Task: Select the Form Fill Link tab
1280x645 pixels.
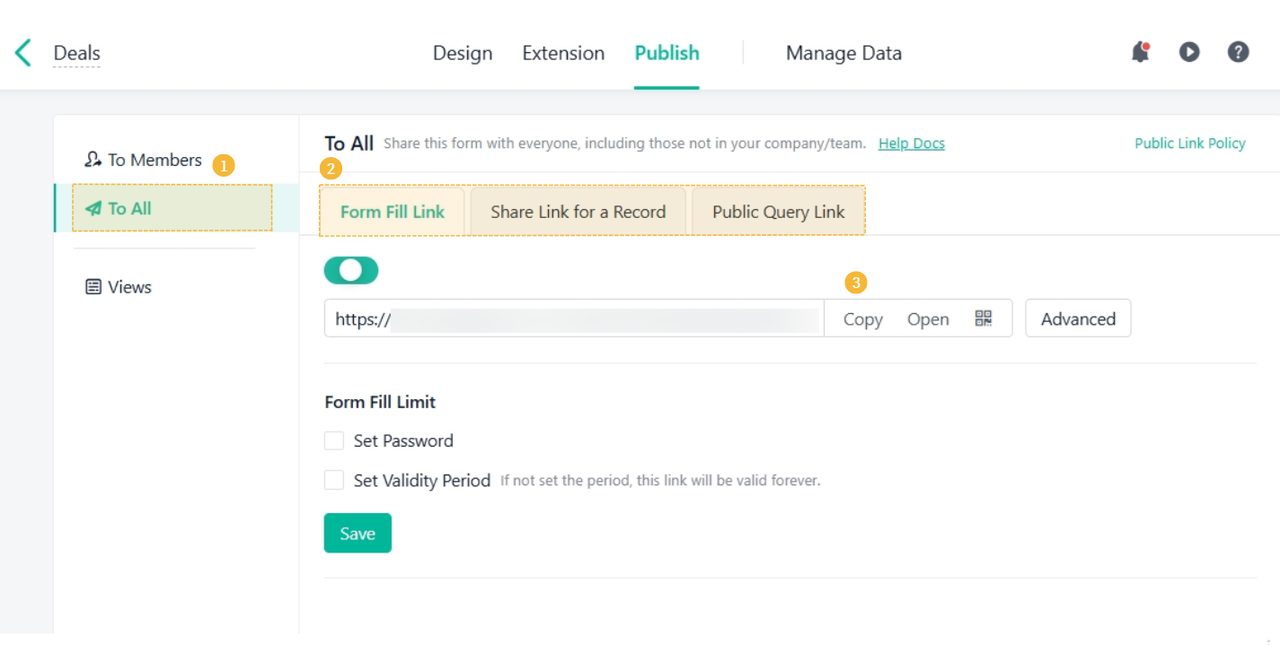Action: coord(392,211)
